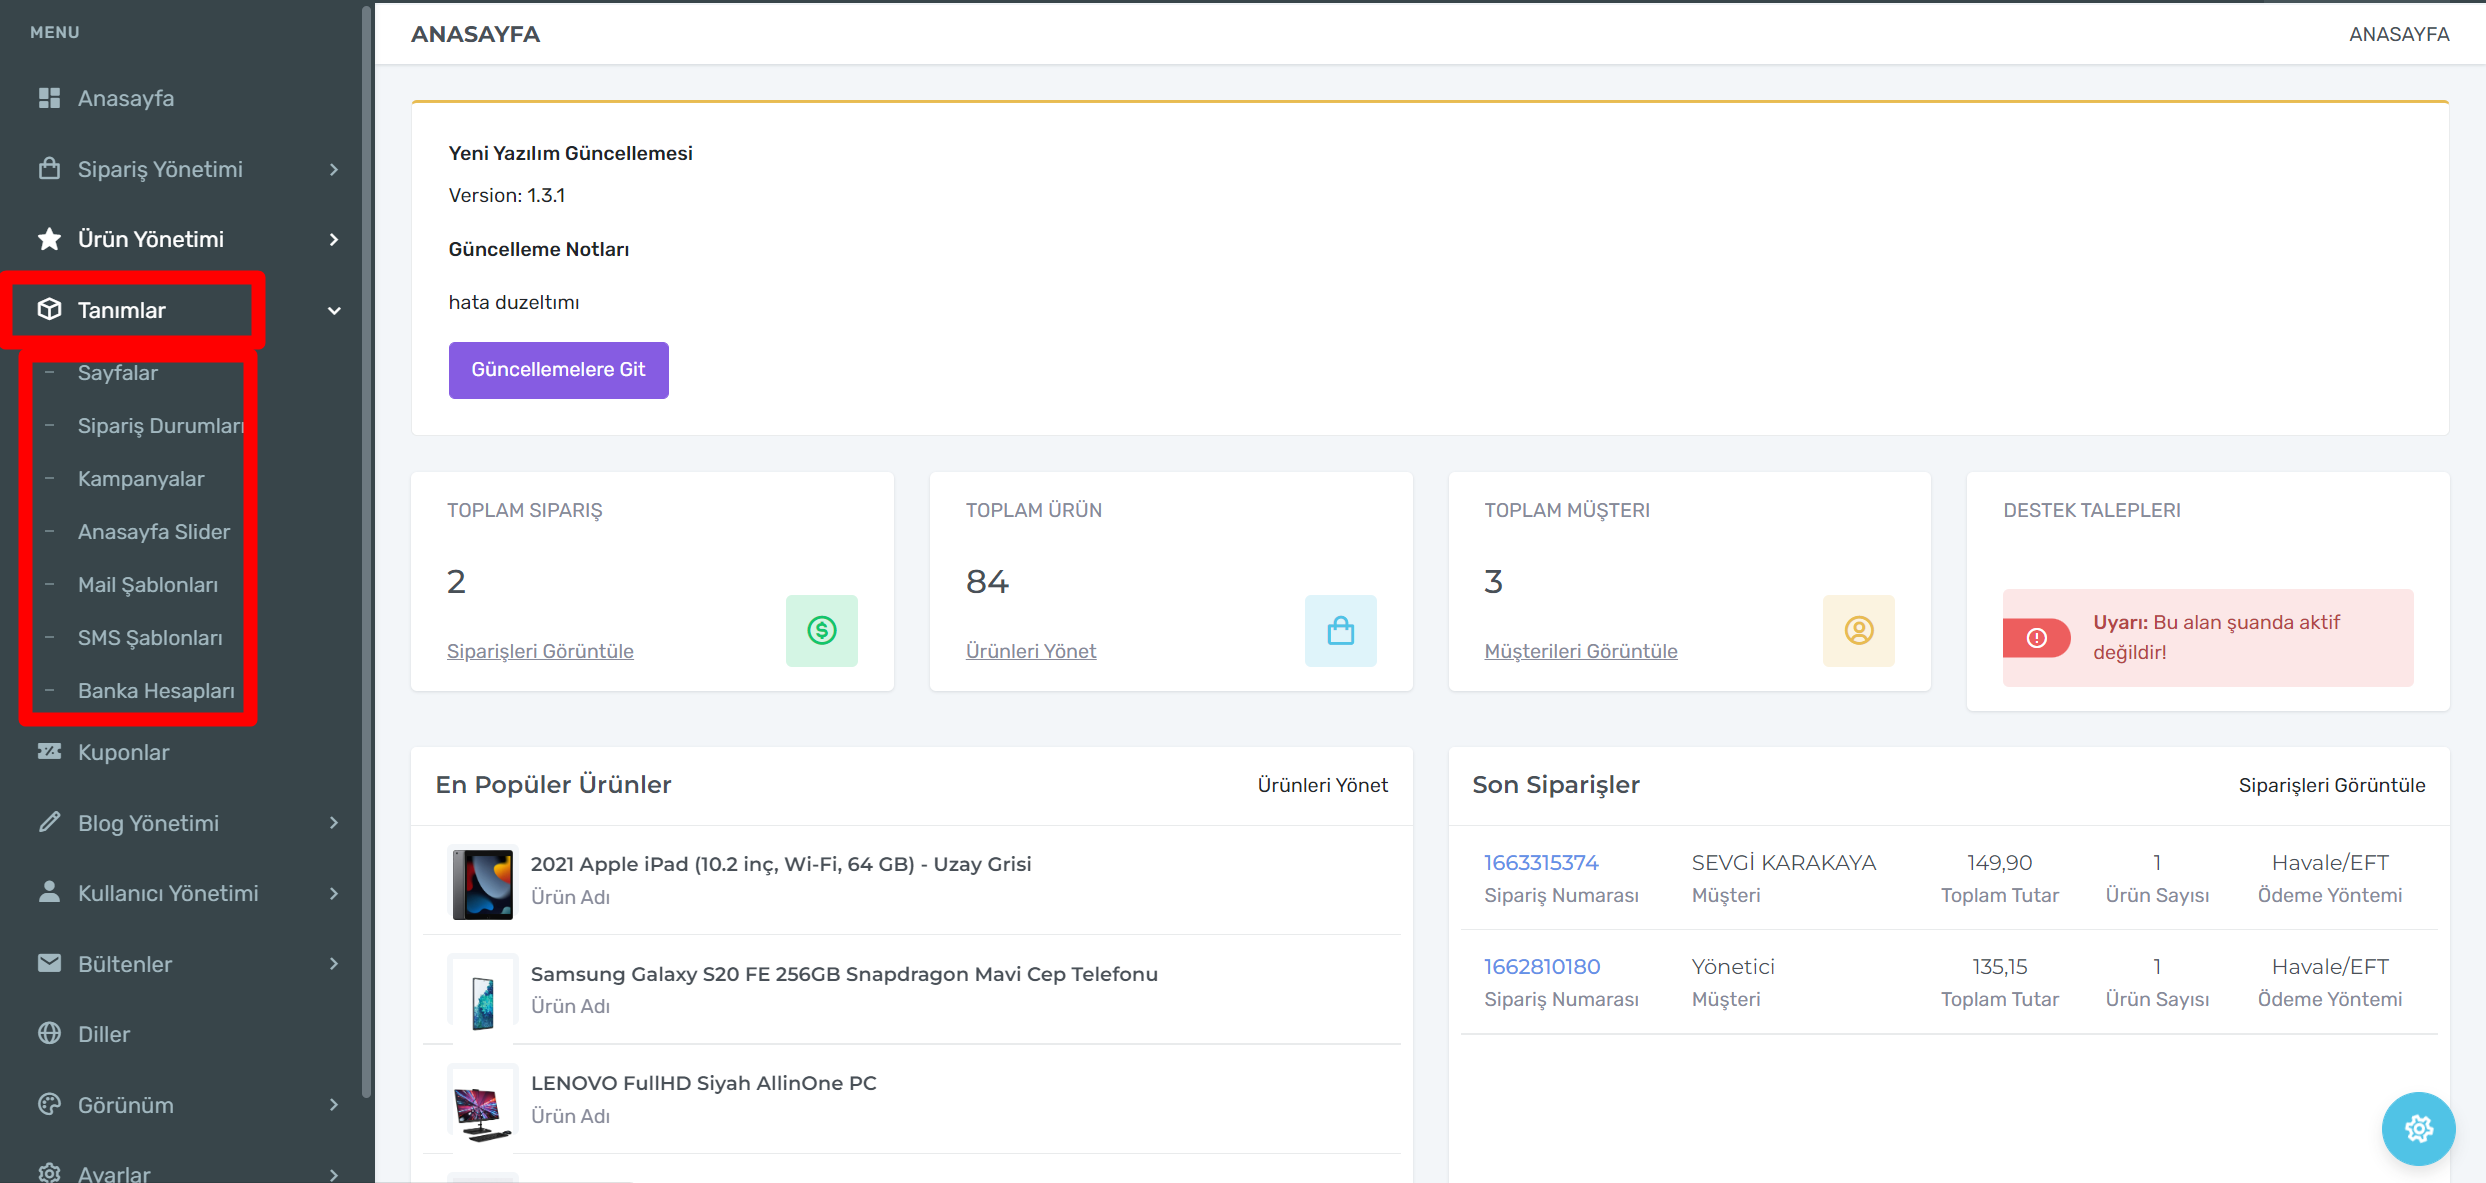
Task: Click the red warning alert icon
Action: [x=2036, y=638]
